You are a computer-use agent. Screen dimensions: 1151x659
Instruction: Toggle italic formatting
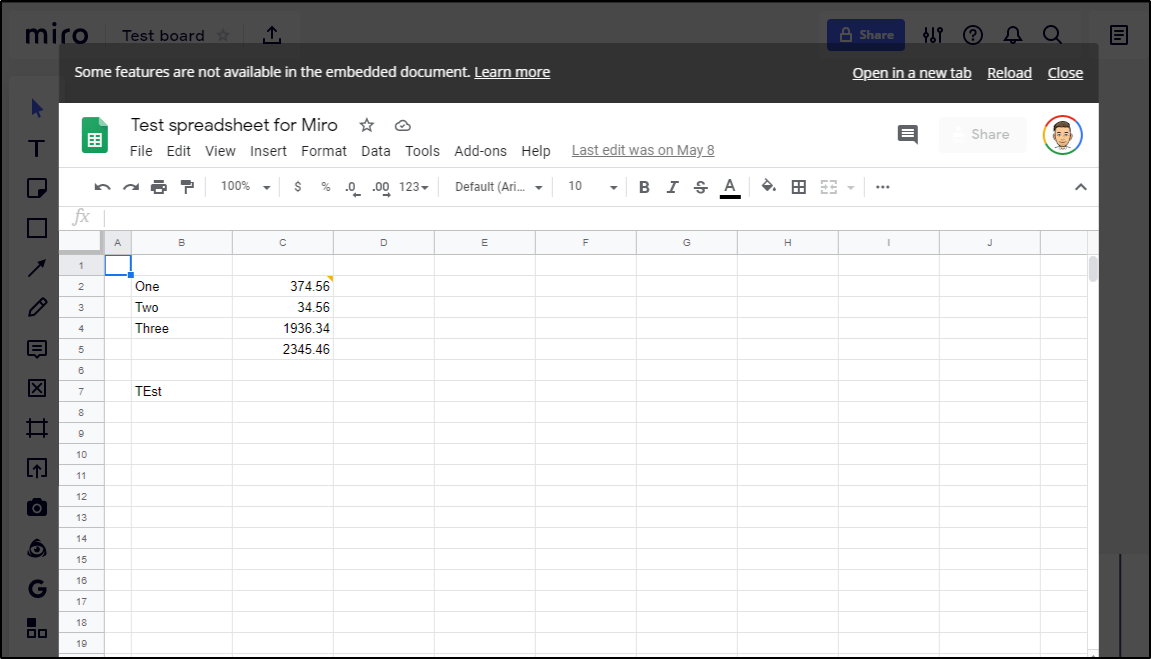(x=672, y=187)
